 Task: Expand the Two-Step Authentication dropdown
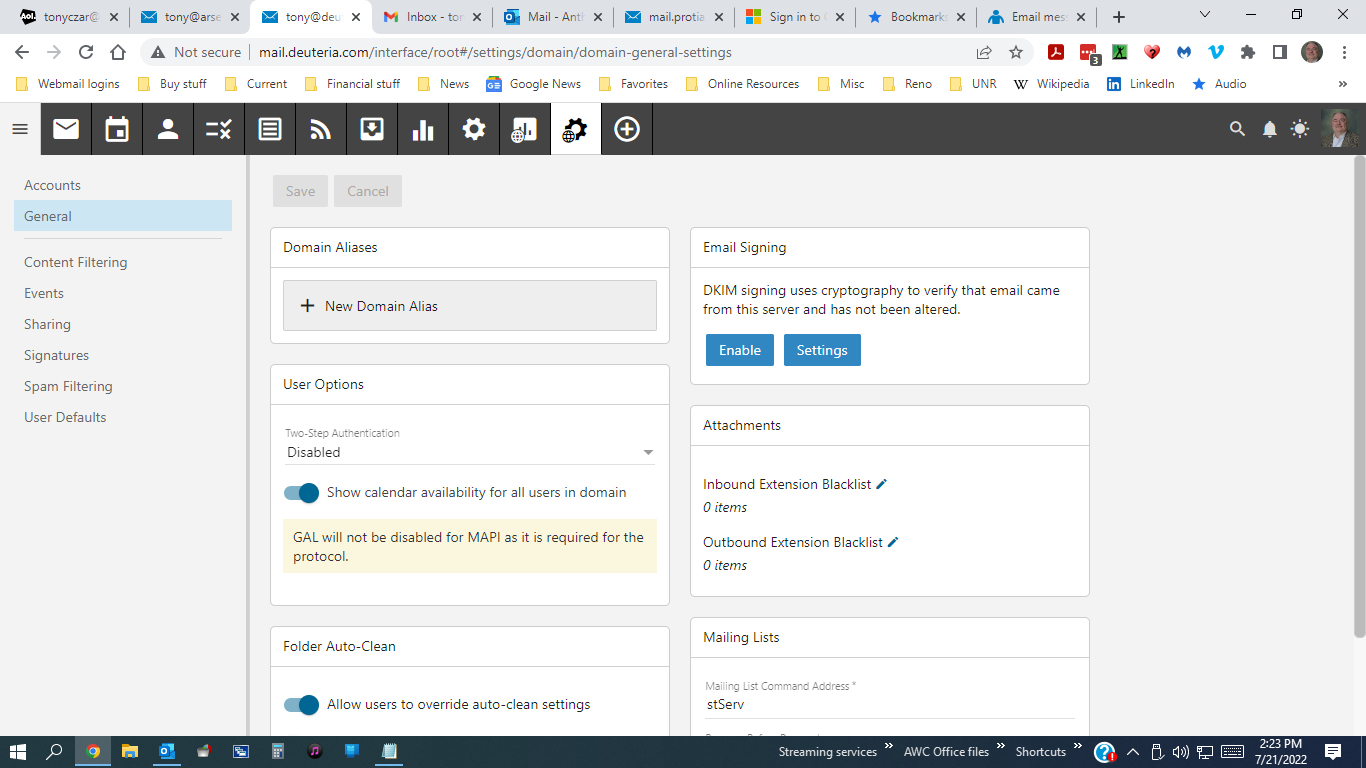click(x=469, y=452)
